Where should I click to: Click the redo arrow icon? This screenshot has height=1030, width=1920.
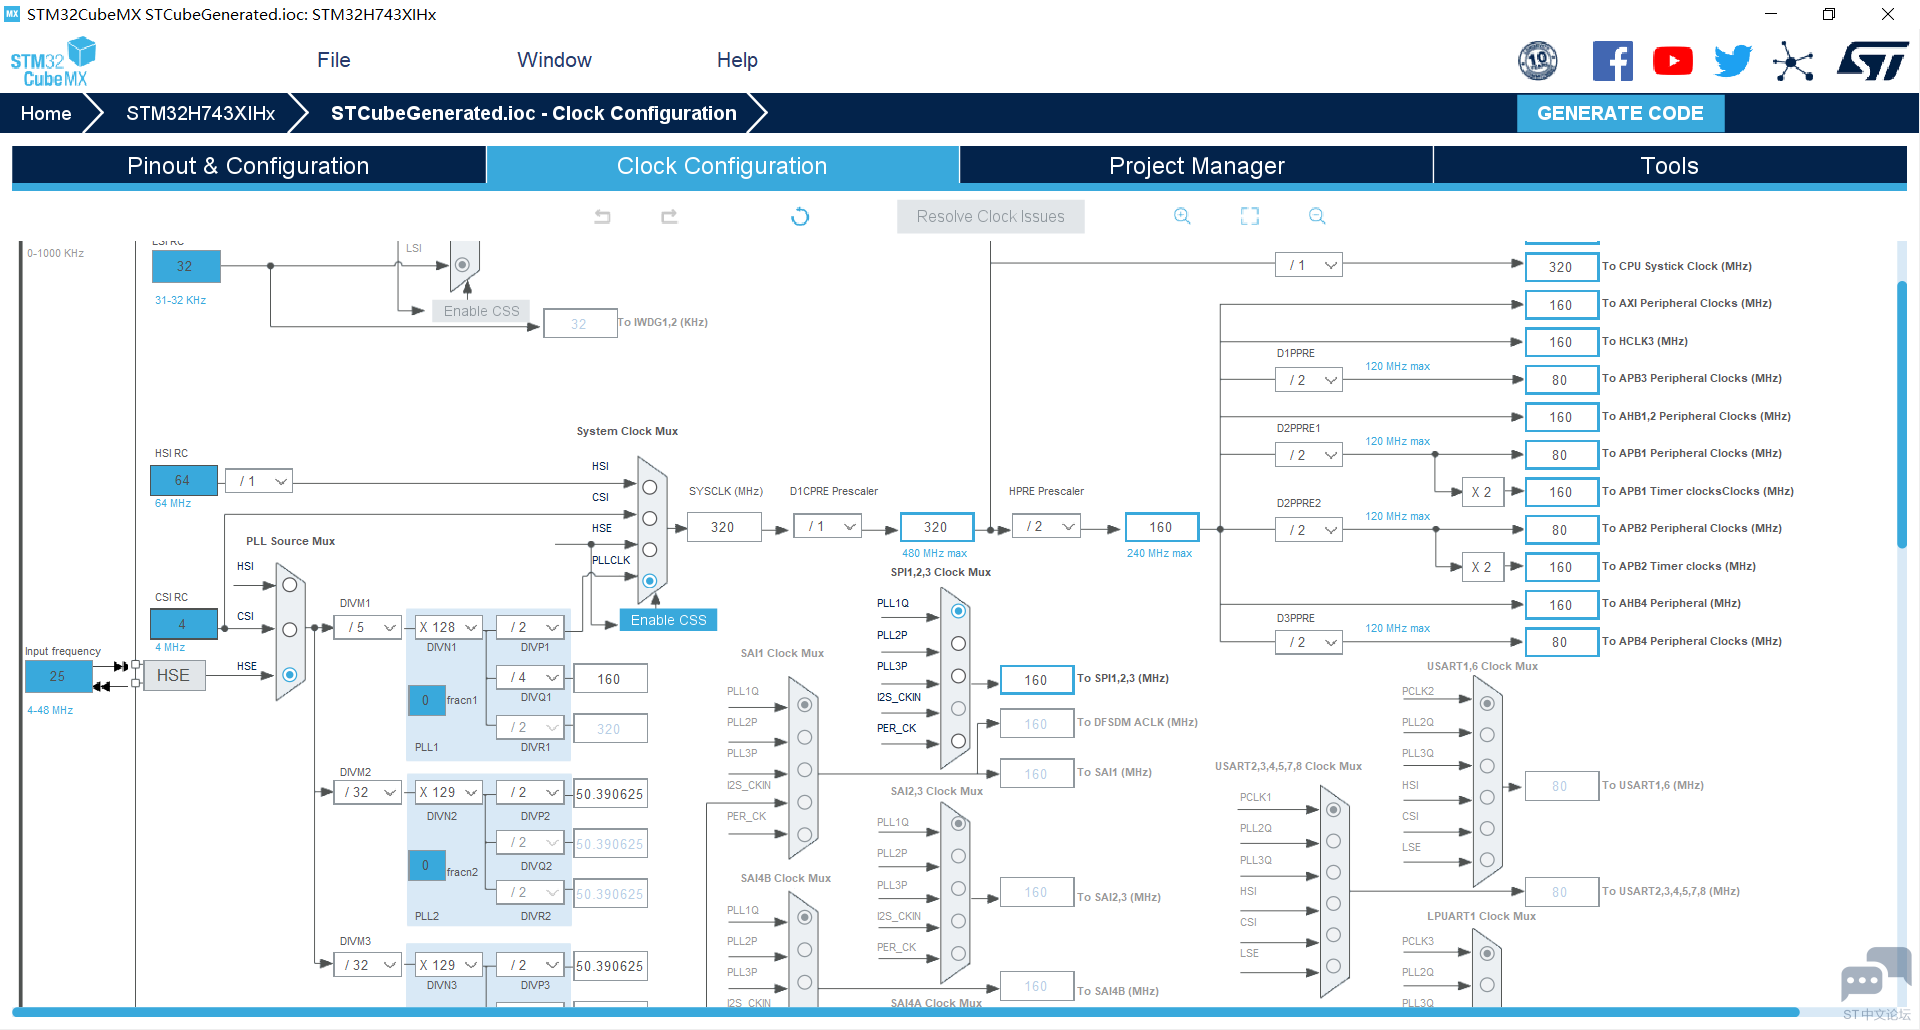[669, 216]
